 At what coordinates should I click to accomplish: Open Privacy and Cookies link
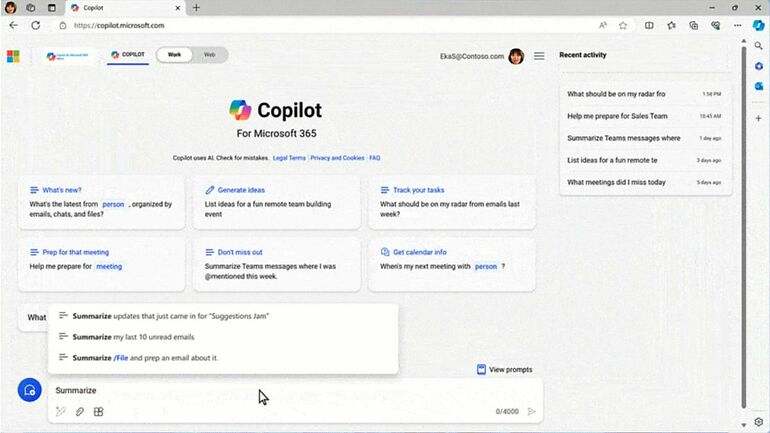pyautogui.click(x=337, y=158)
